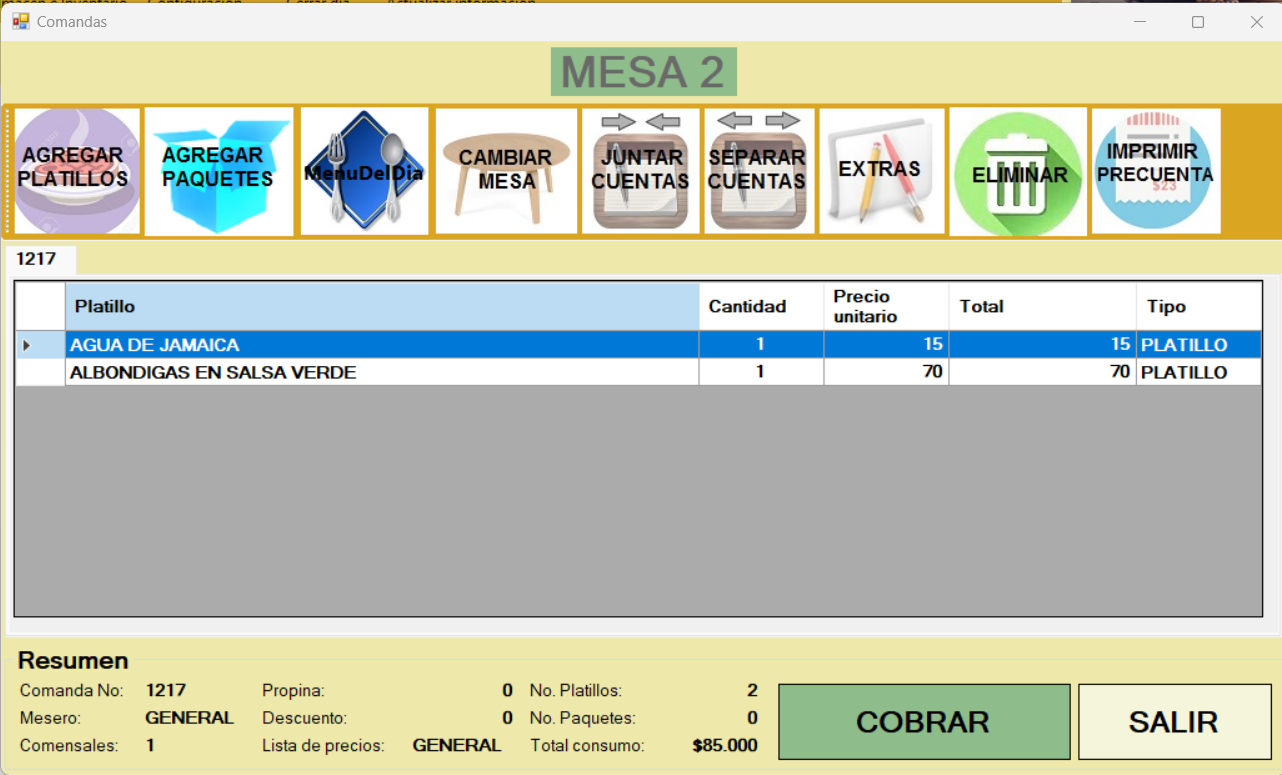Open the Extras notepad icon
The height and width of the screenshot is (775, 1282).
click(881, 171)
